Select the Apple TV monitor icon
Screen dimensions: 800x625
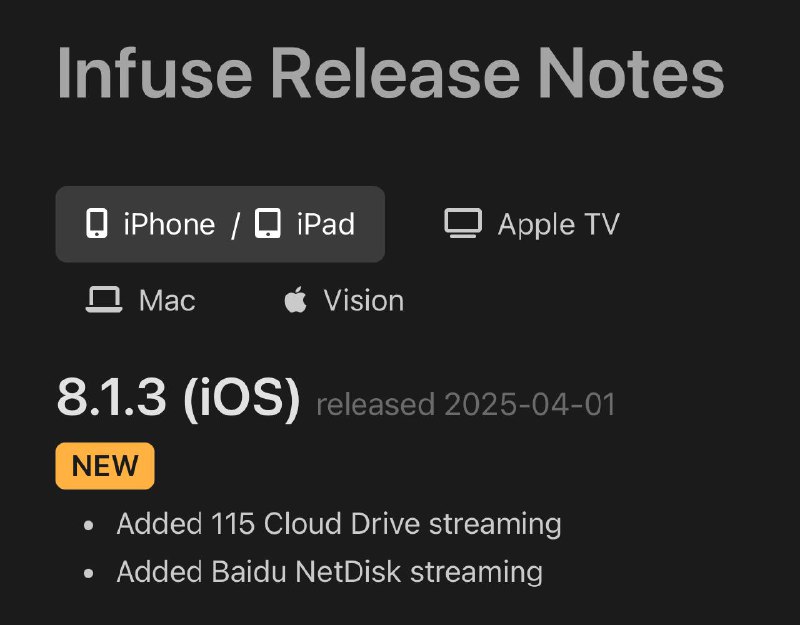tap(463, 224)
